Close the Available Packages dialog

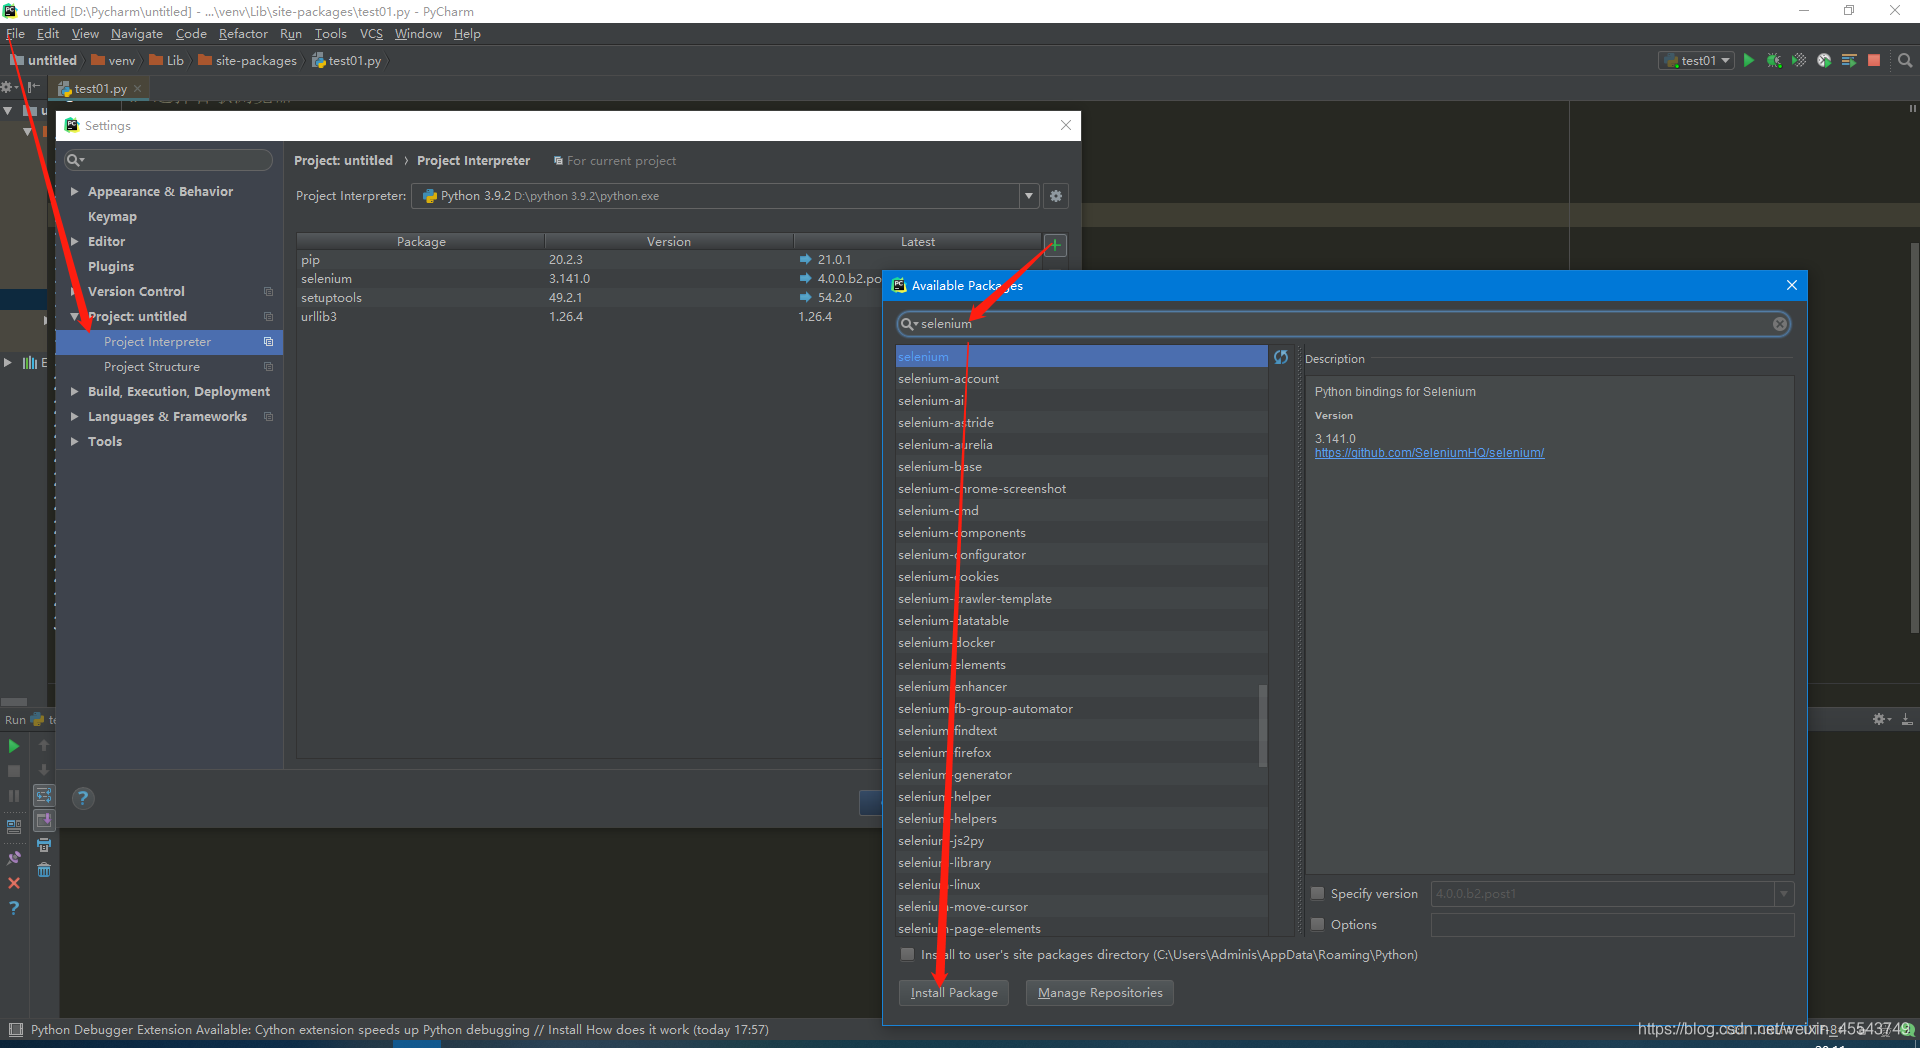pyautogui.click(x=1792, y=285)
